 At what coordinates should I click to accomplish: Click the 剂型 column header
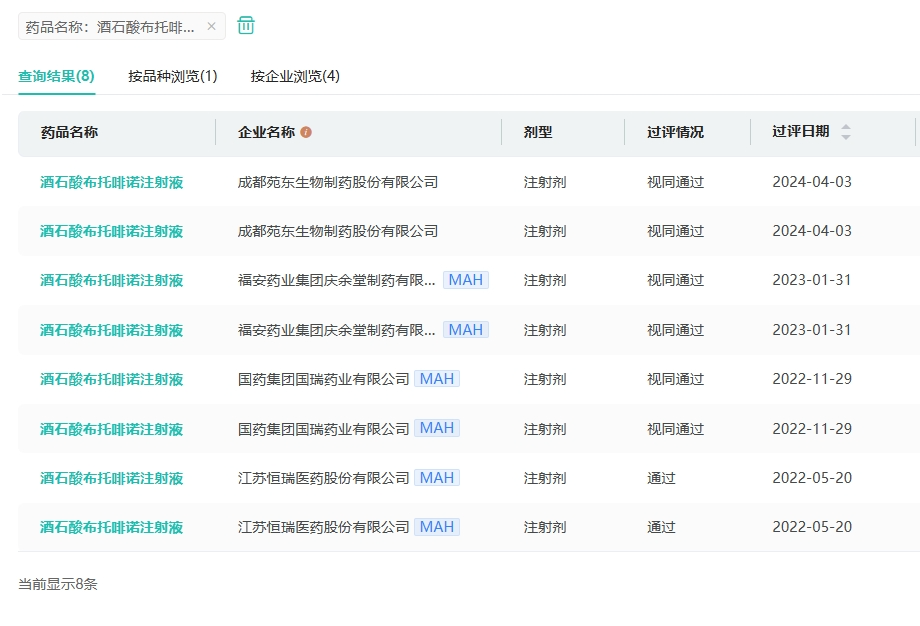pos(538,132)
